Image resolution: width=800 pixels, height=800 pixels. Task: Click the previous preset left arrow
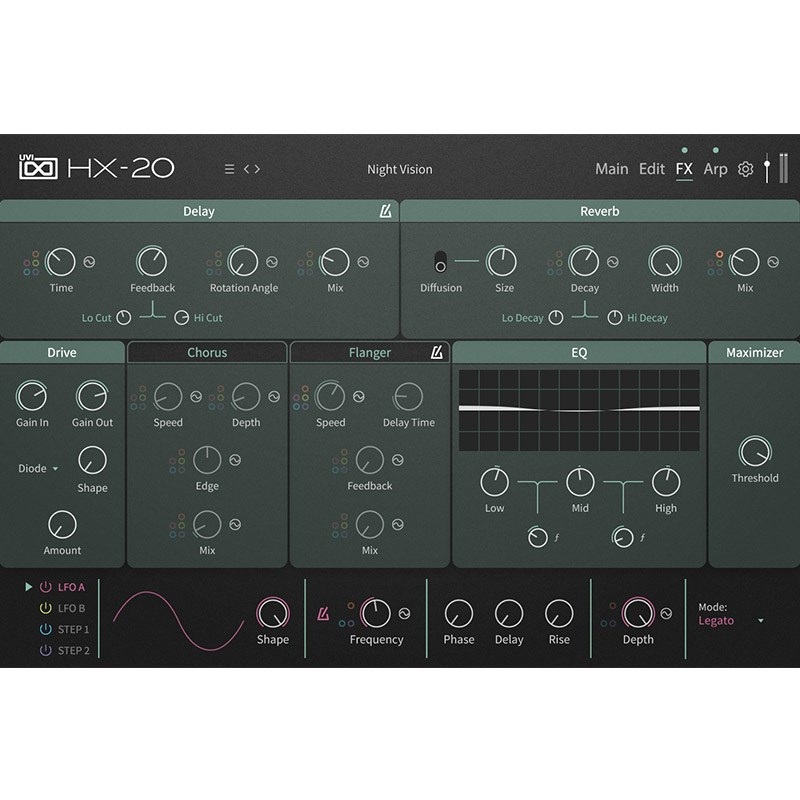click(246, 169)
